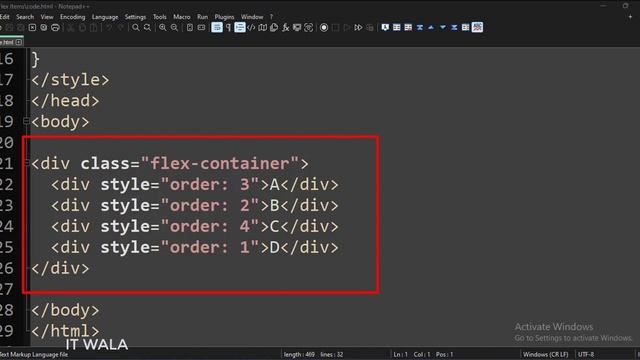Click the plus button at menu bar's right
The width and height of the screenshot is (640, 360).
click(x=630, y=17)
